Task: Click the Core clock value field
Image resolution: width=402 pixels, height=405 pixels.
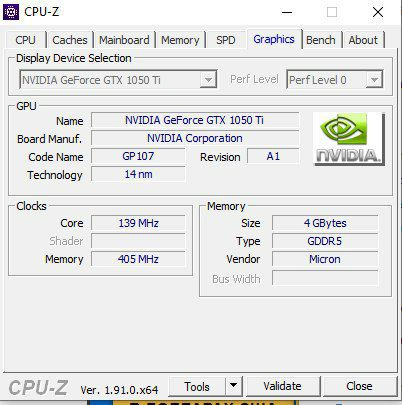Action: point(138,223)
